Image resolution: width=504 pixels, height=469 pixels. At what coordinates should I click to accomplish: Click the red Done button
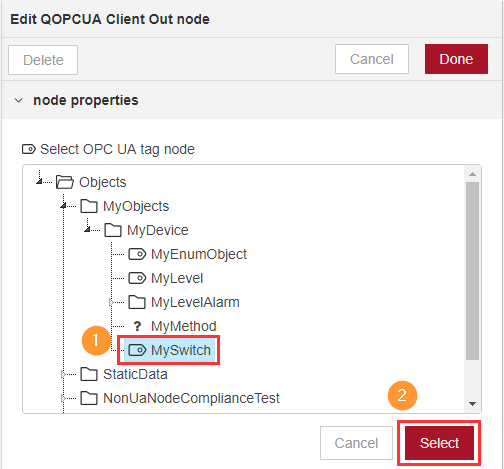tap(456, 59)
